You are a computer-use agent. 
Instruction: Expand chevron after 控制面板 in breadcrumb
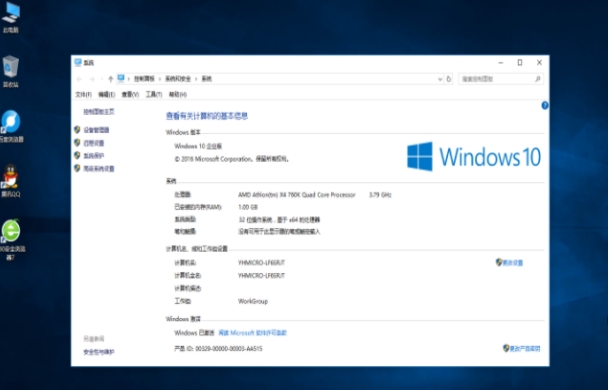click(160, 79)
